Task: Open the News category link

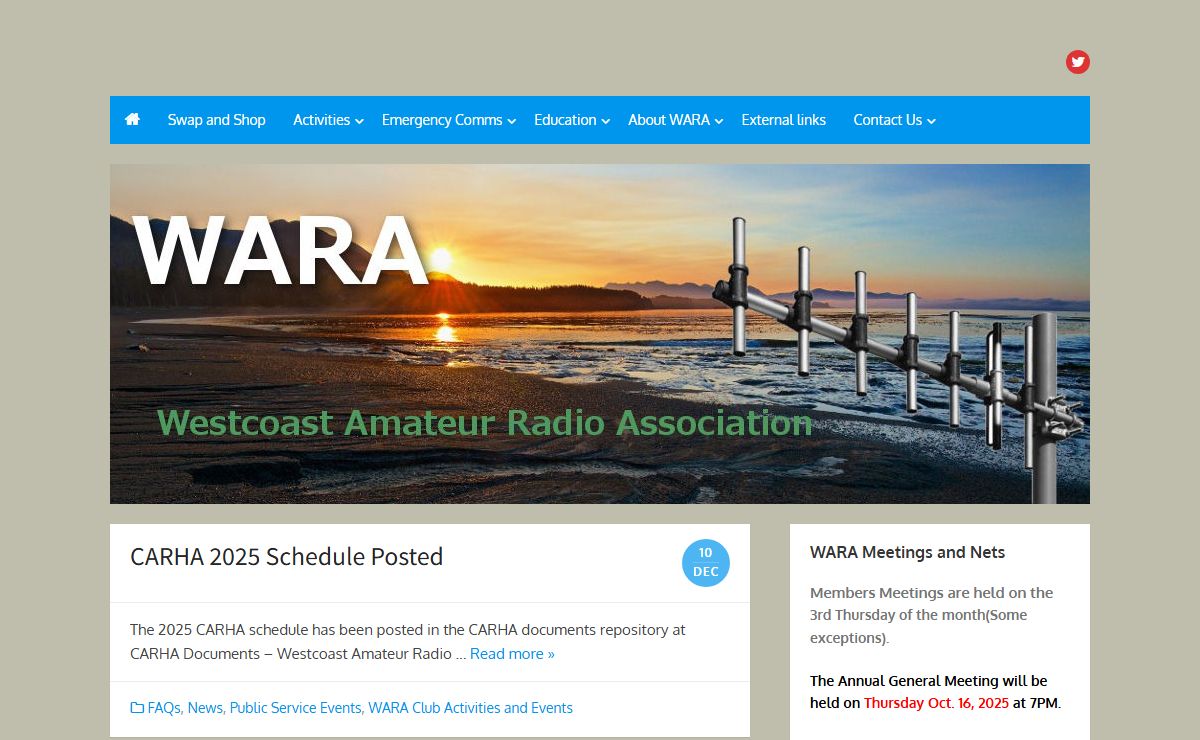Action: (x=205, y=708)
